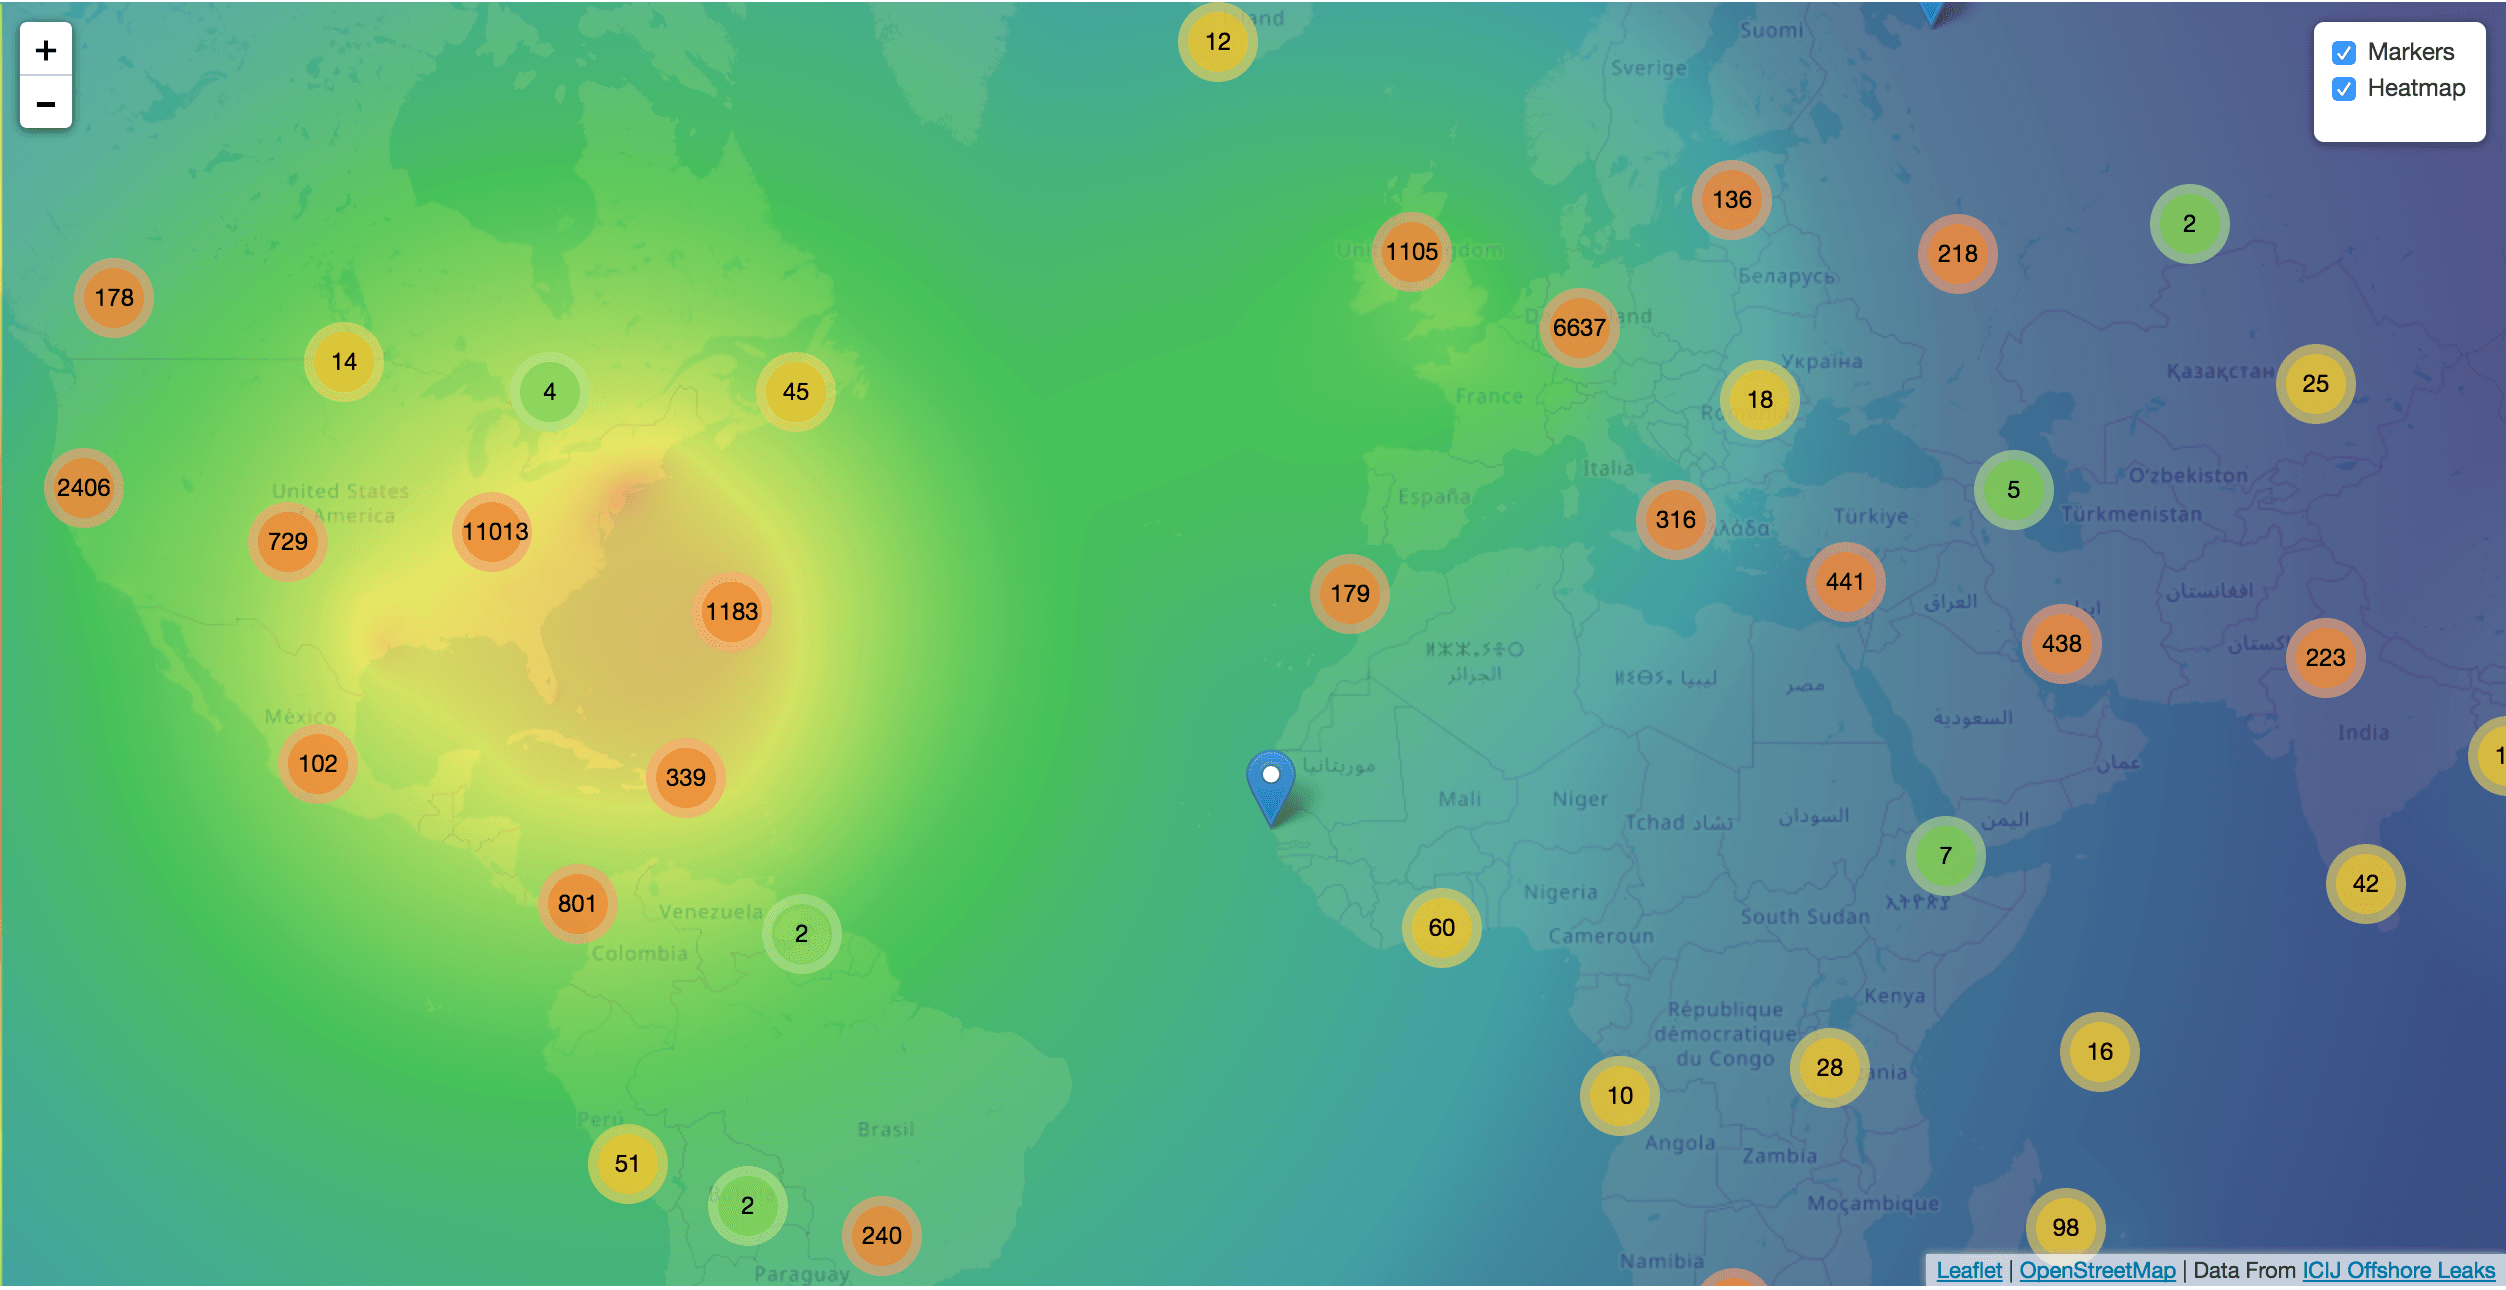
Task: Expand the 1105 cluster over United Kingdom
Action: (x=1411, y=252)
